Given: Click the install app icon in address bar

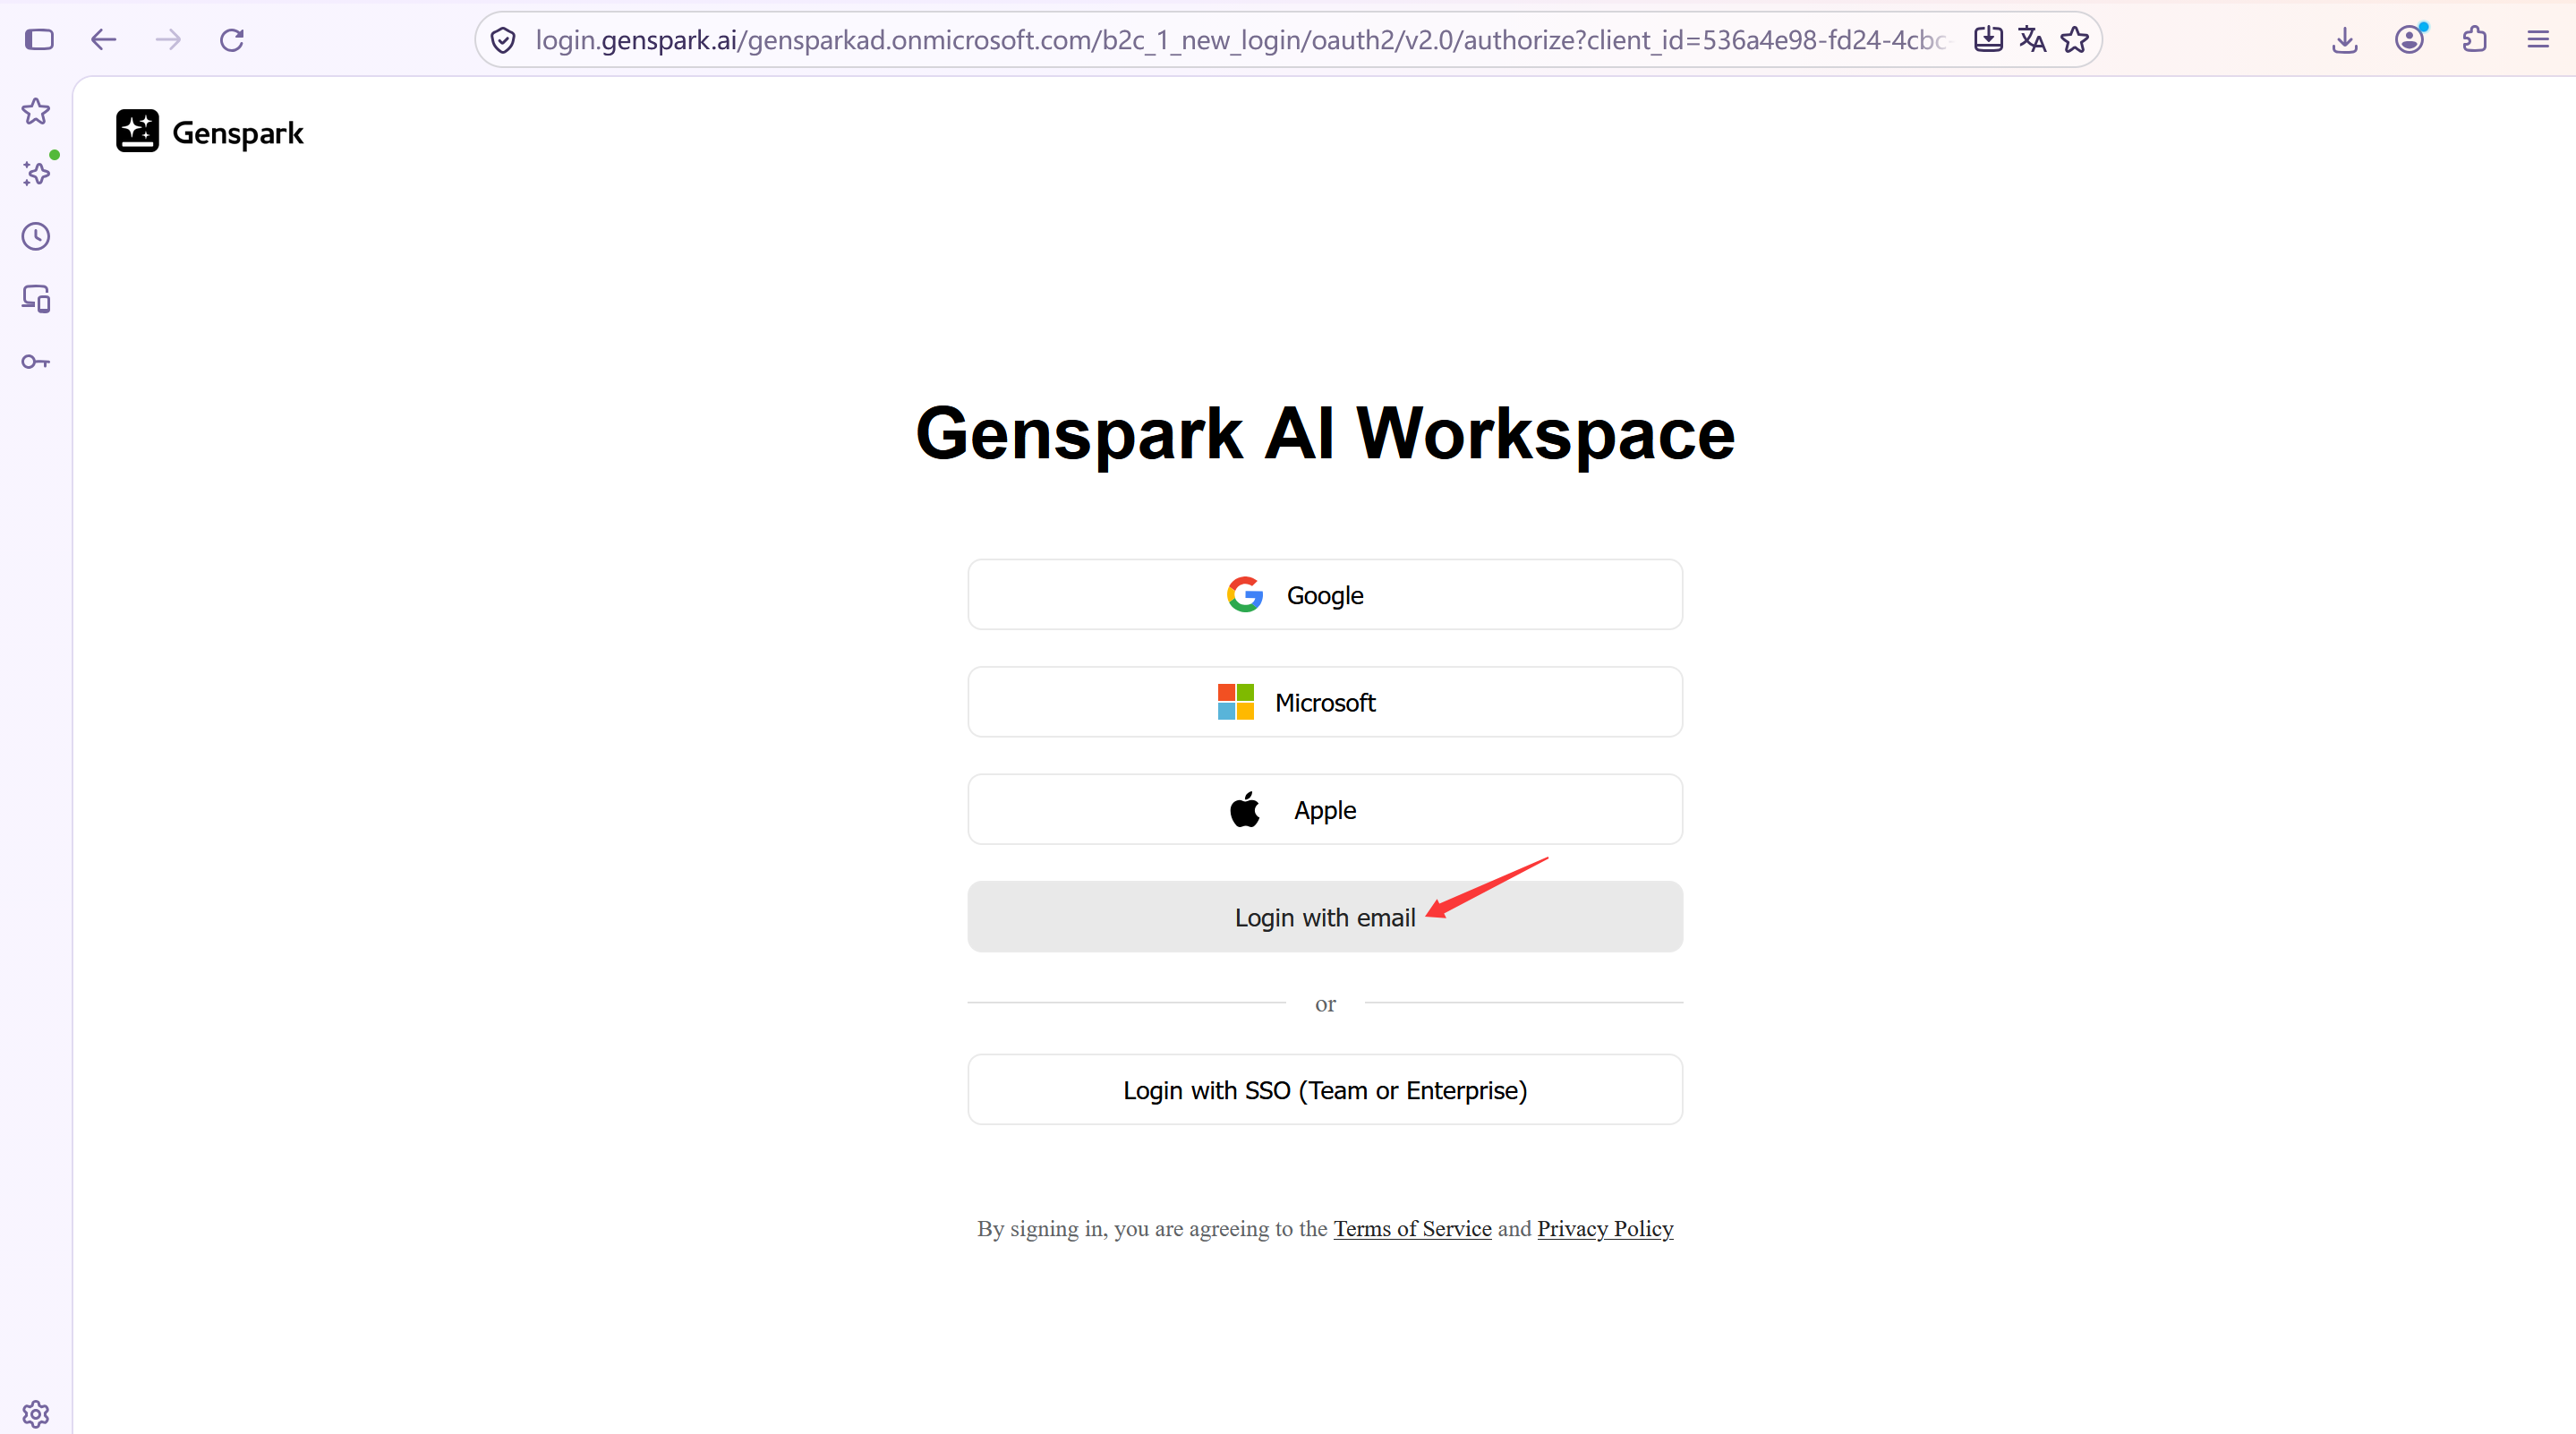Looking at the screenshot, I should click(1988, 39).
